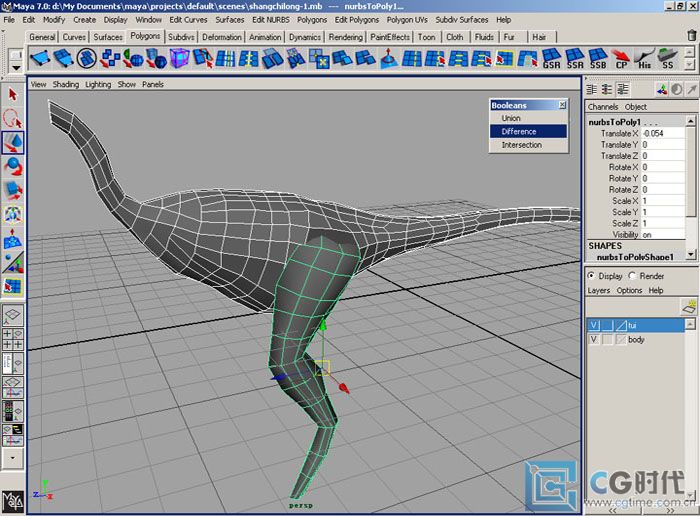
Task: Open the Channels menu
Action: [x=603, y=107]
